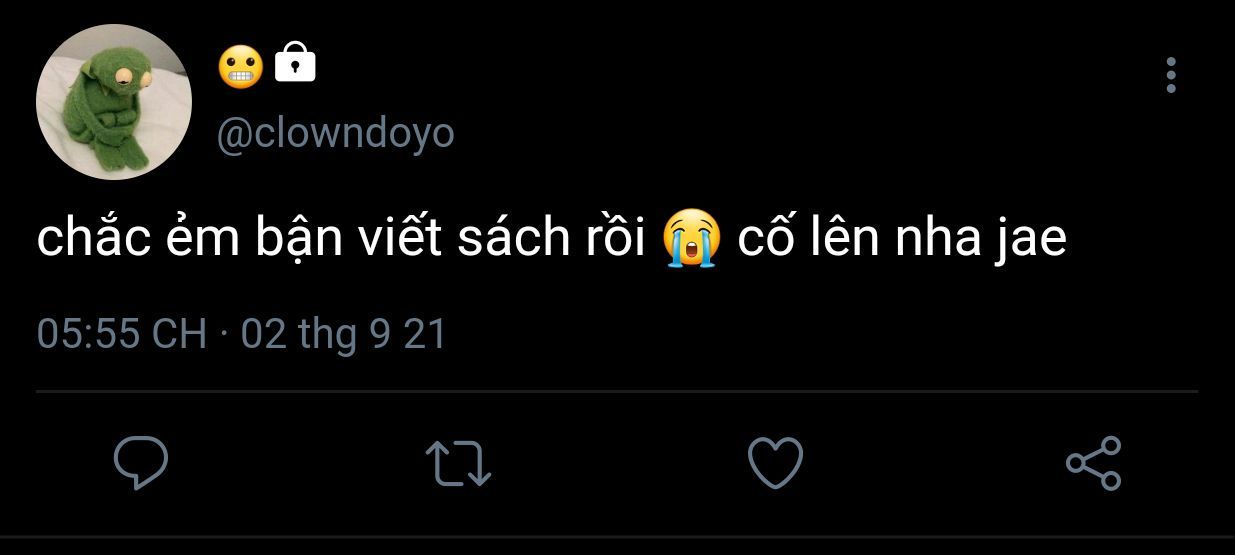
Task: Tap the crying emoji in the tweet
Action: 691,240
